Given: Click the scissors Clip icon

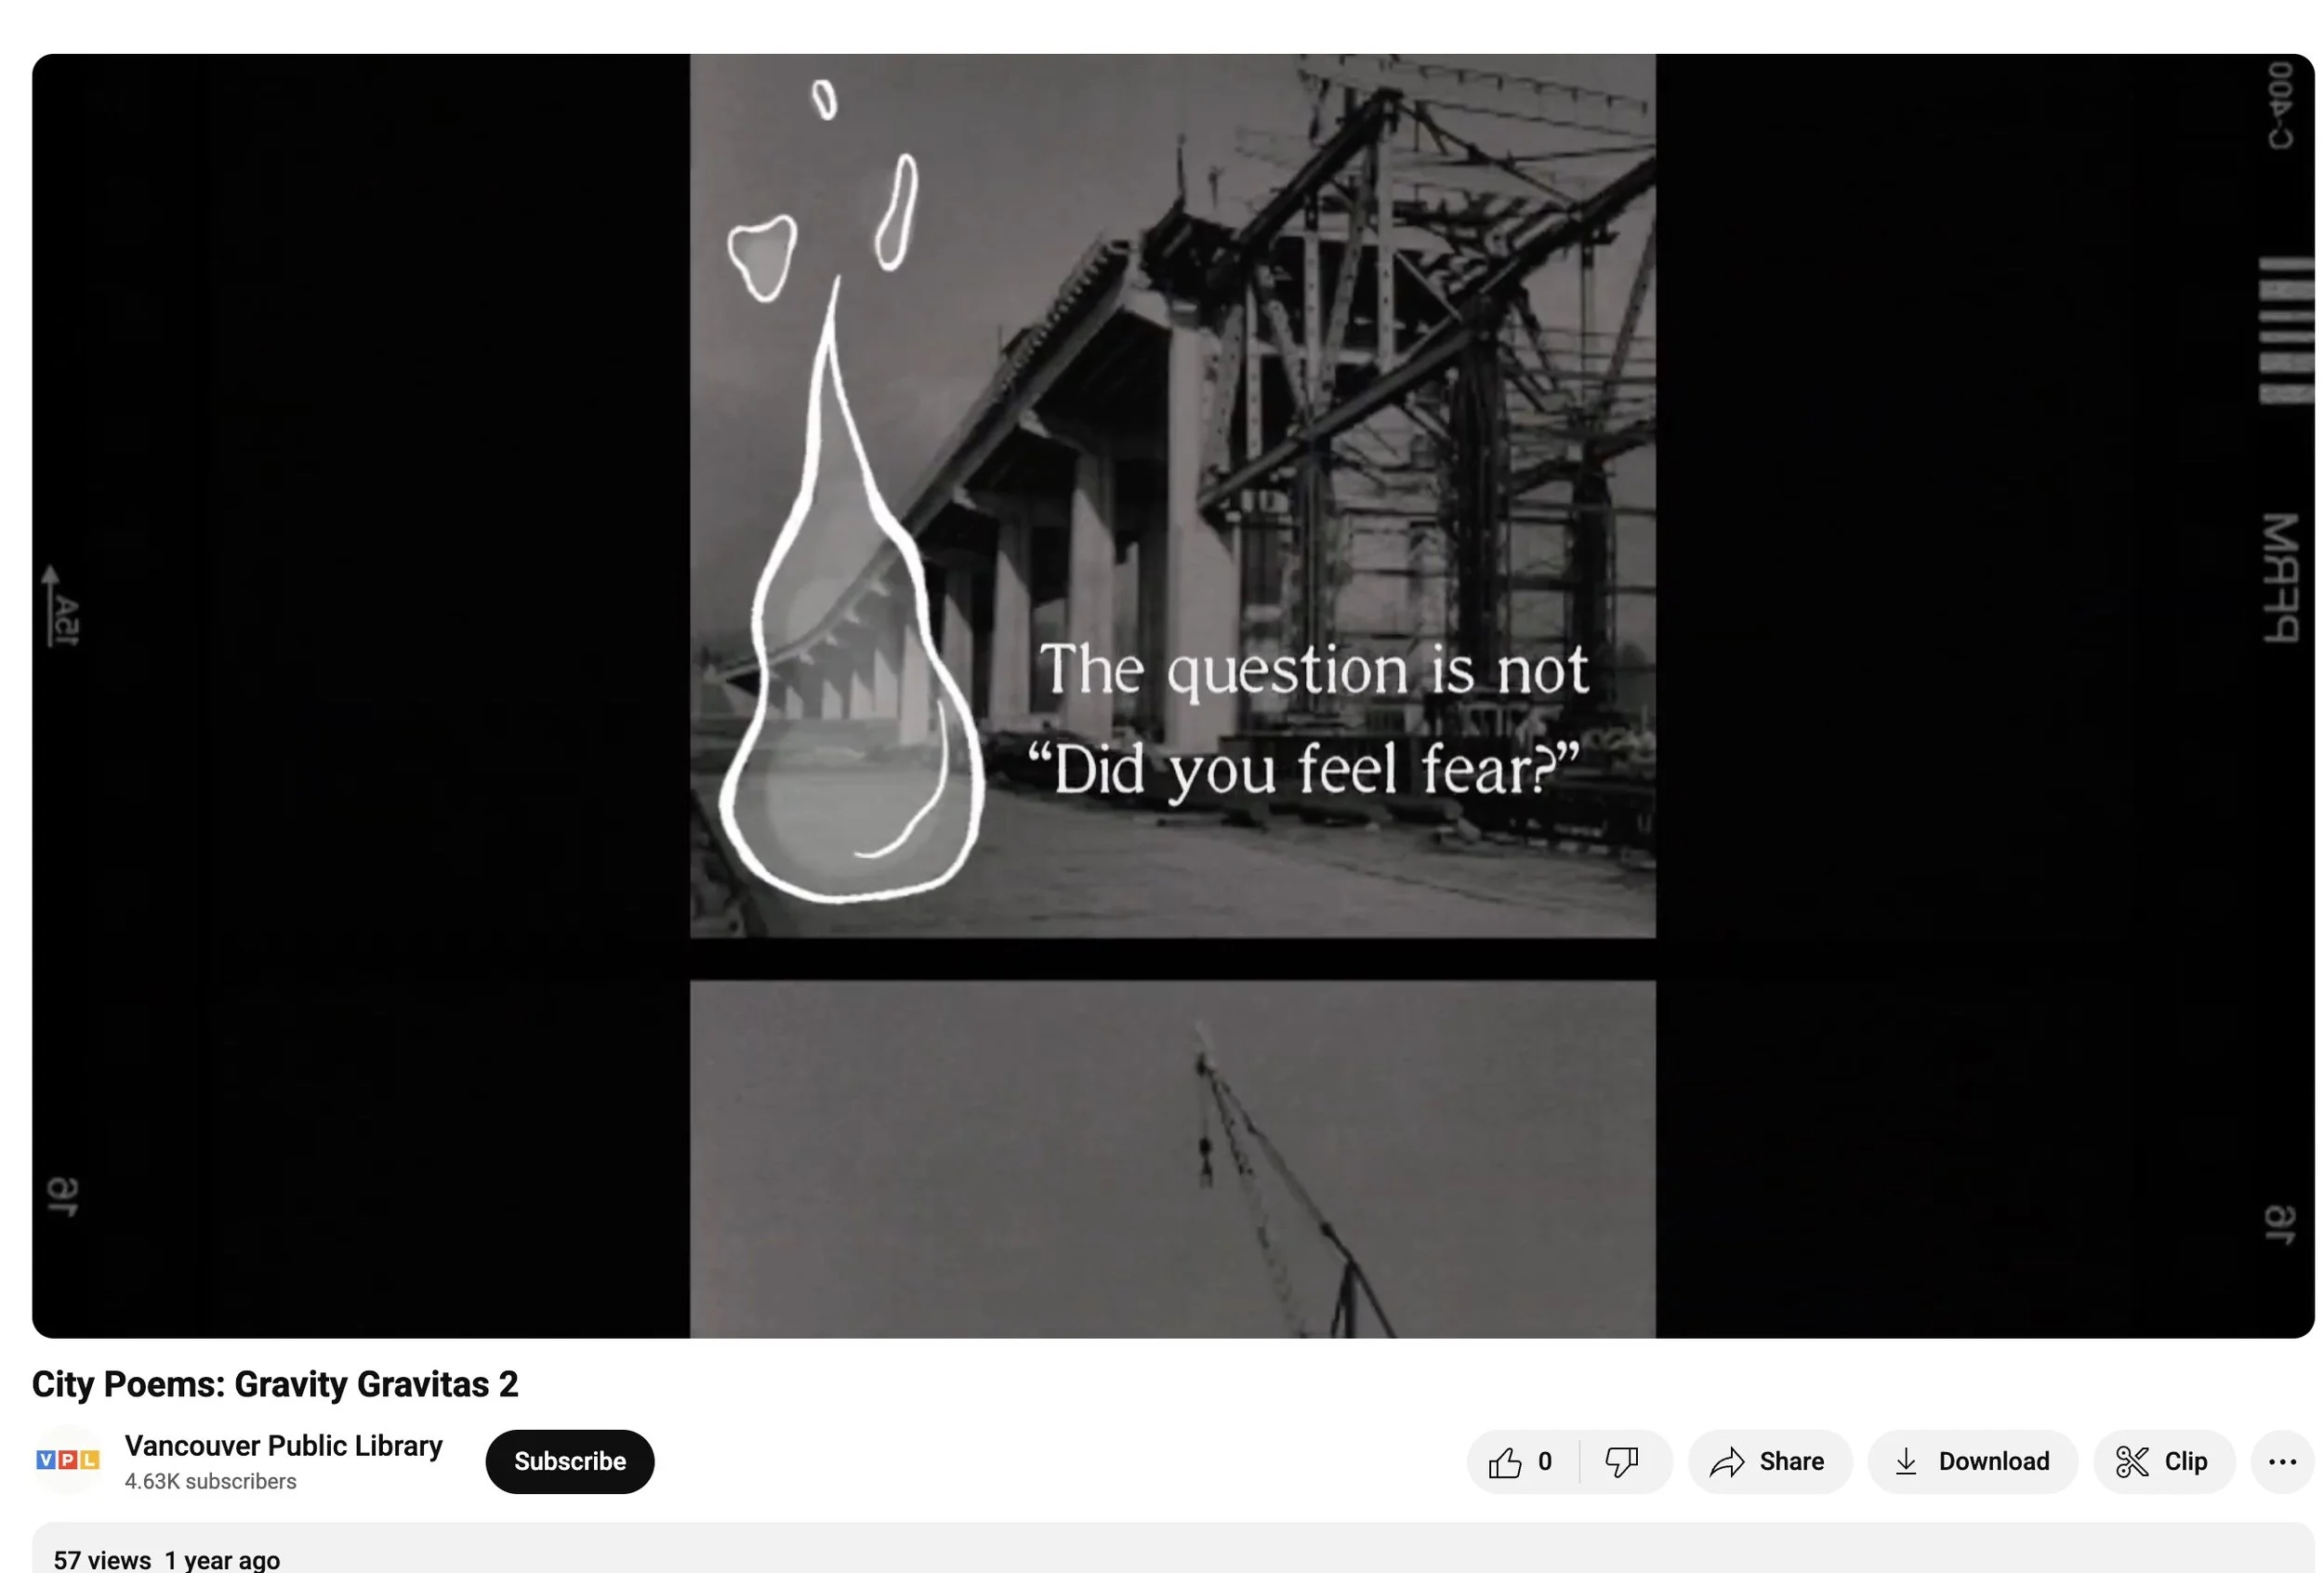Looking at the screenshot, I should [2132, 1462].
